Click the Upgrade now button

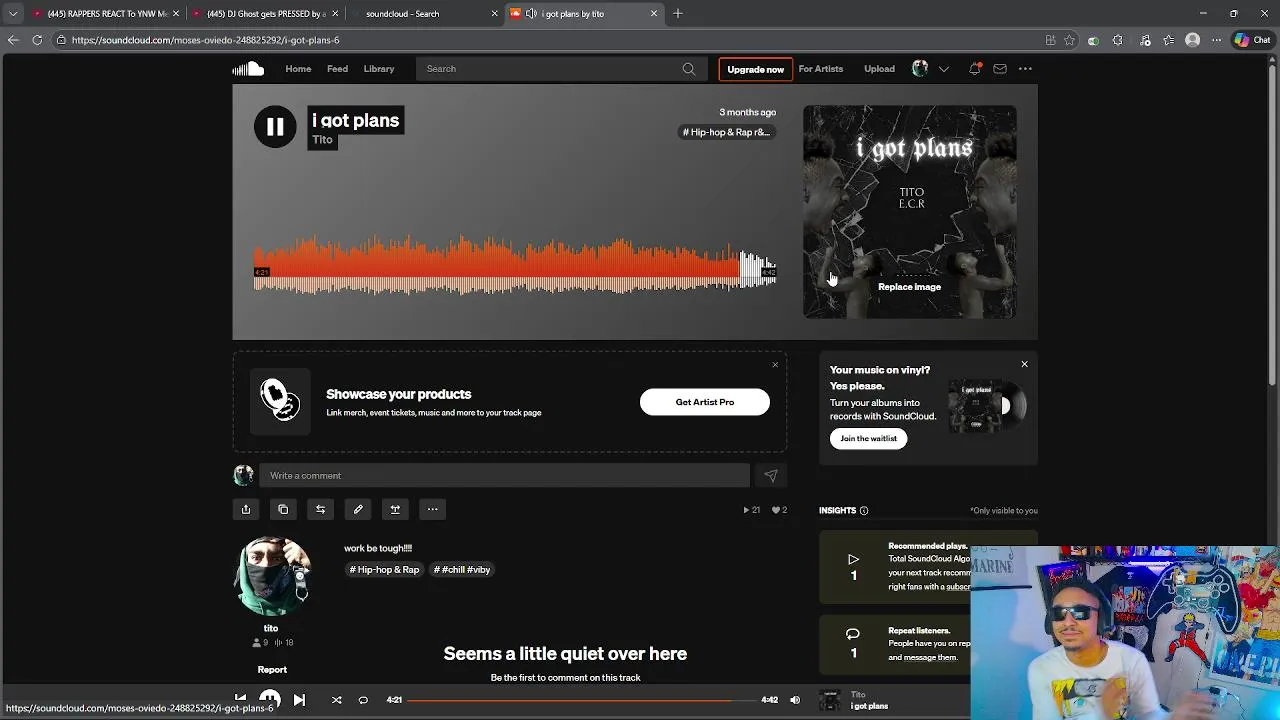coord(755,69)
